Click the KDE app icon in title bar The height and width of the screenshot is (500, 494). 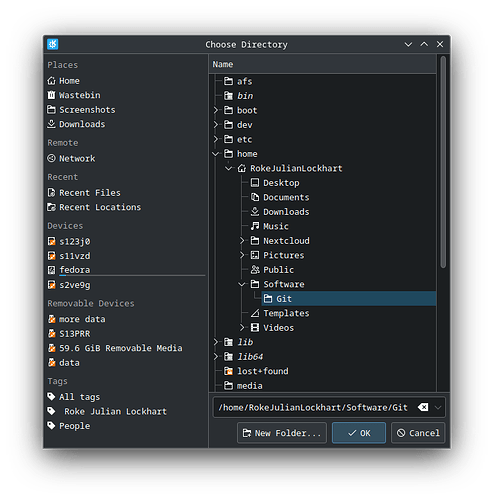(53, 44)
